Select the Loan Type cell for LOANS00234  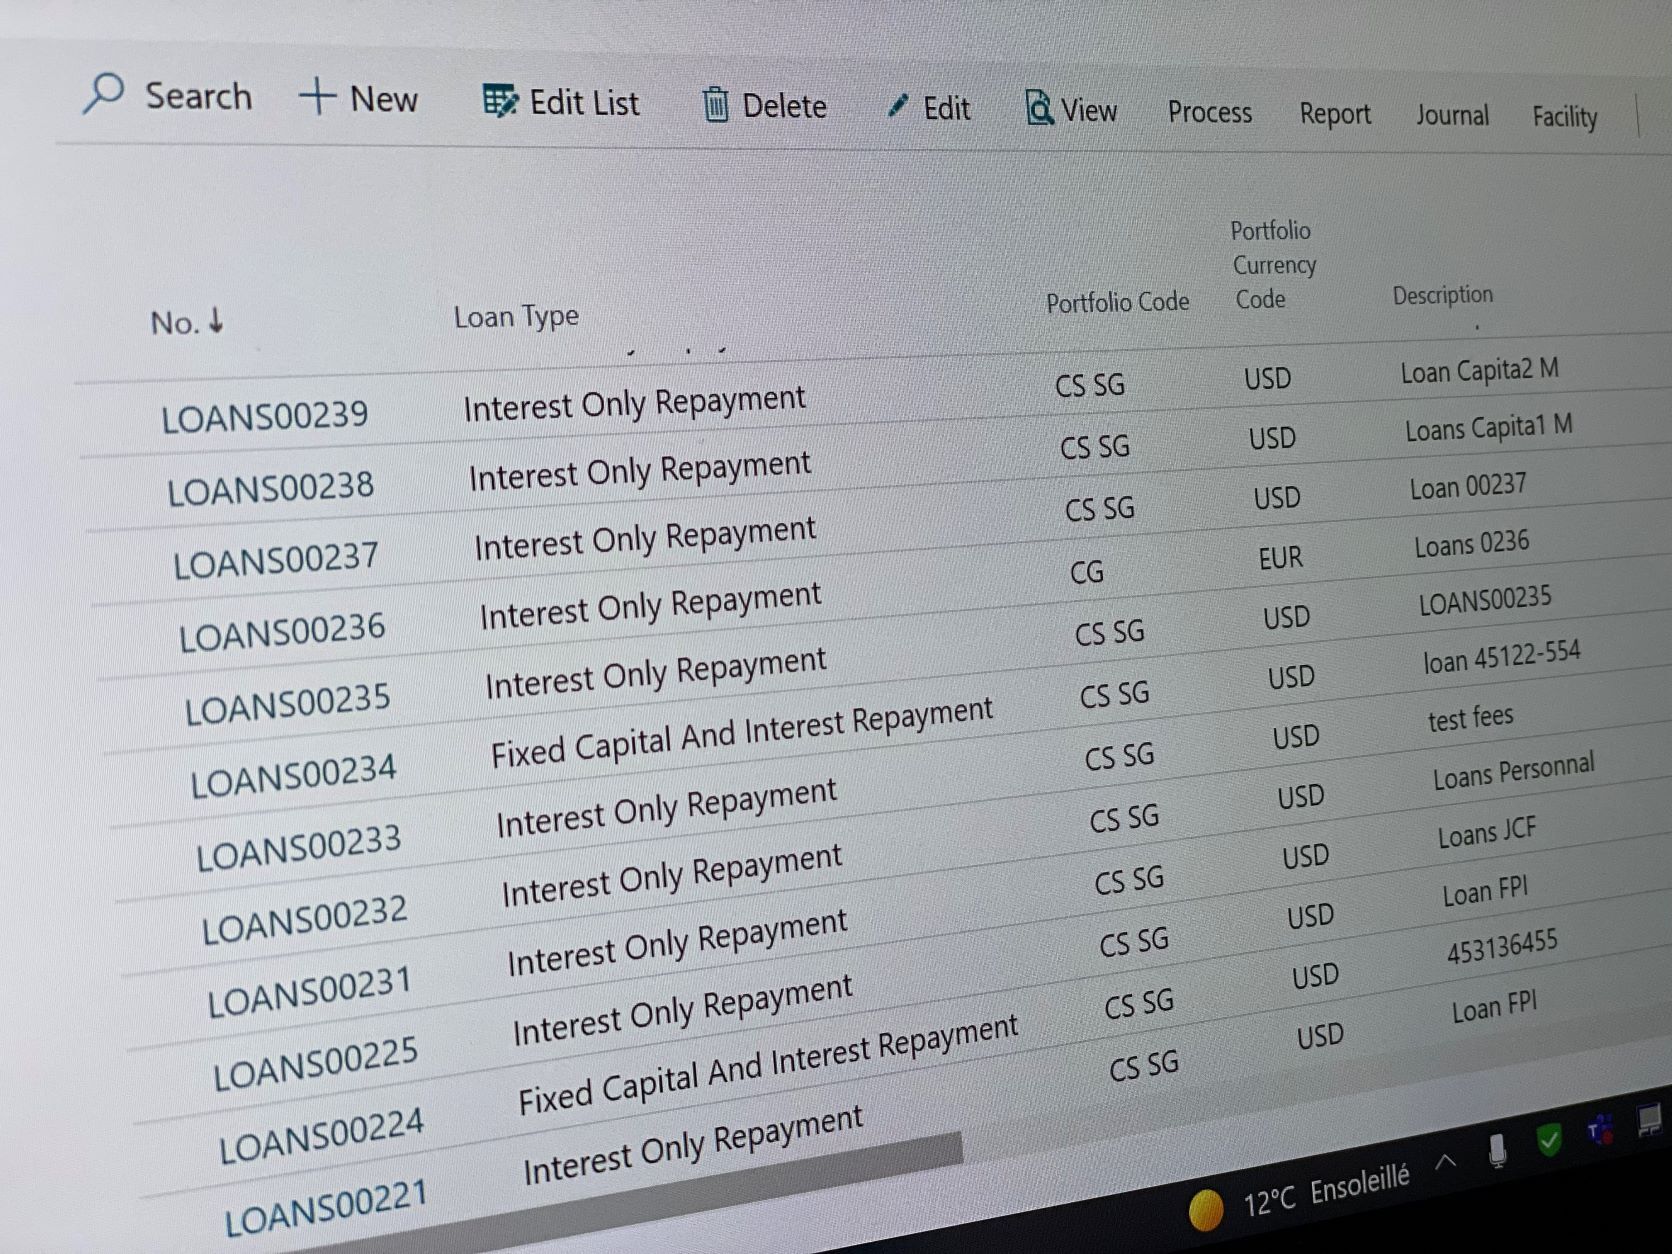(742, 733)
